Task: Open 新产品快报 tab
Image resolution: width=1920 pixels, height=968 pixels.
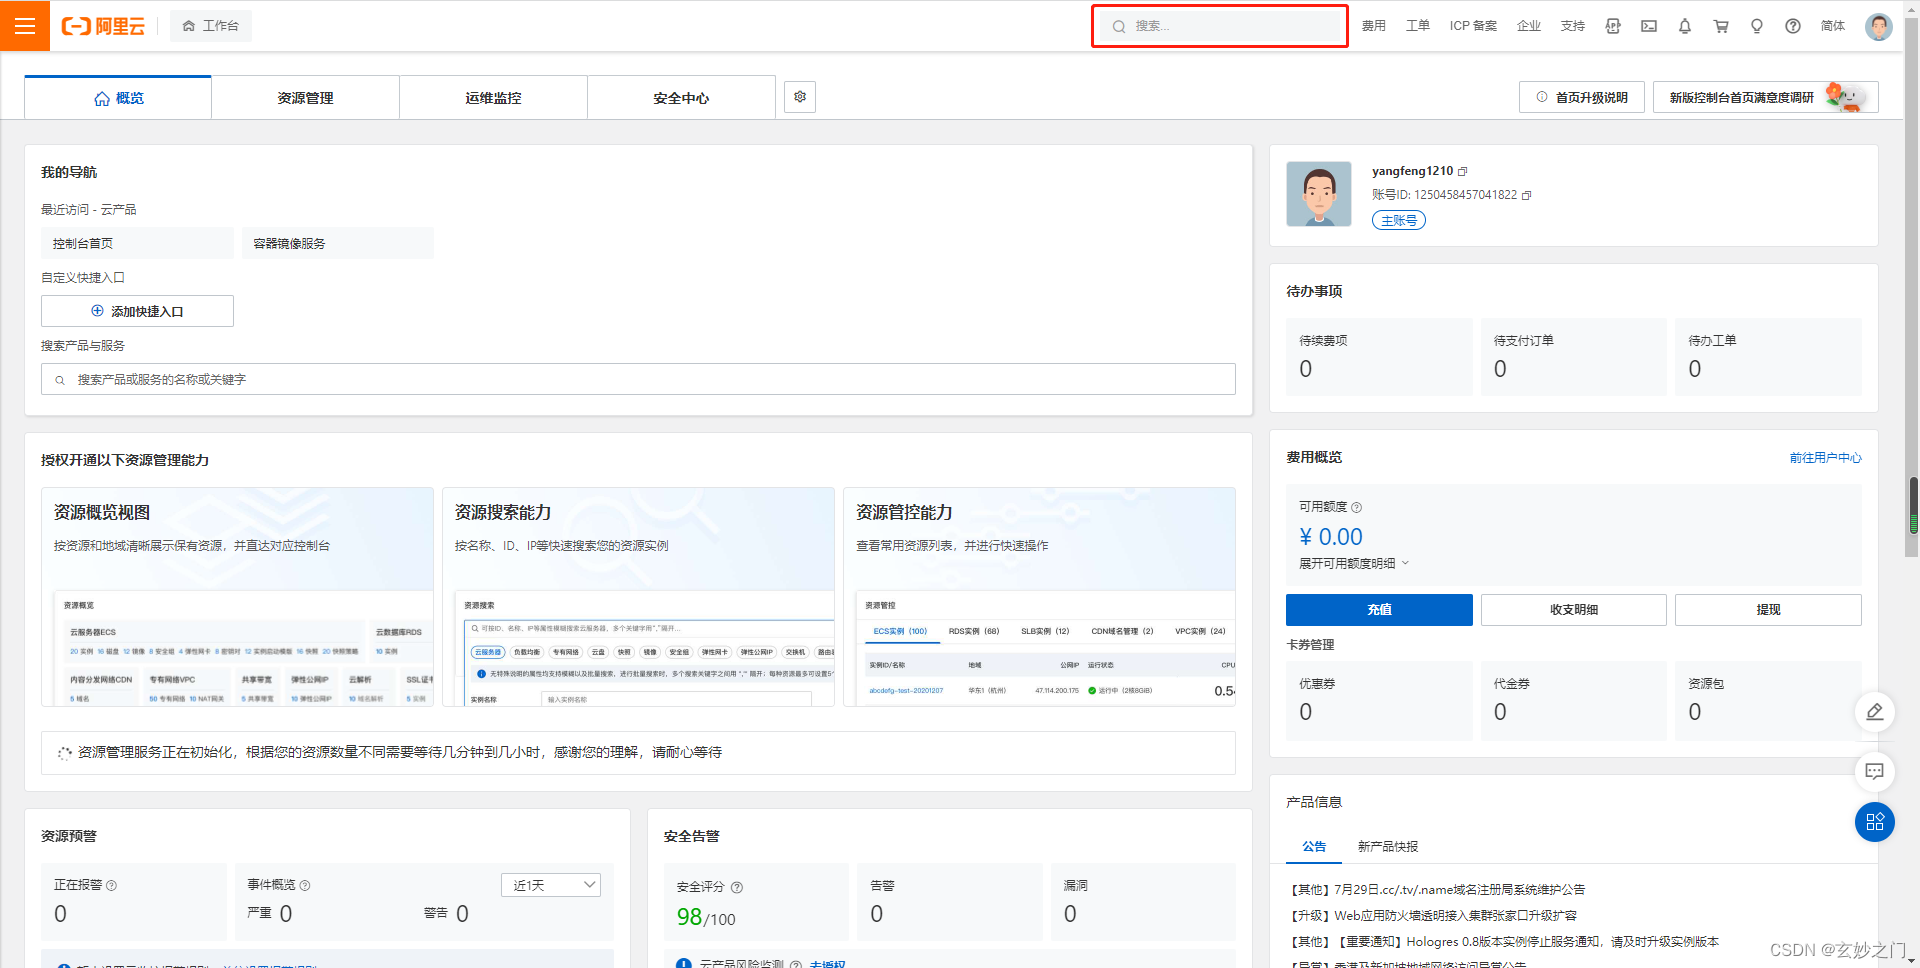Action: (x=1388, y=846)
